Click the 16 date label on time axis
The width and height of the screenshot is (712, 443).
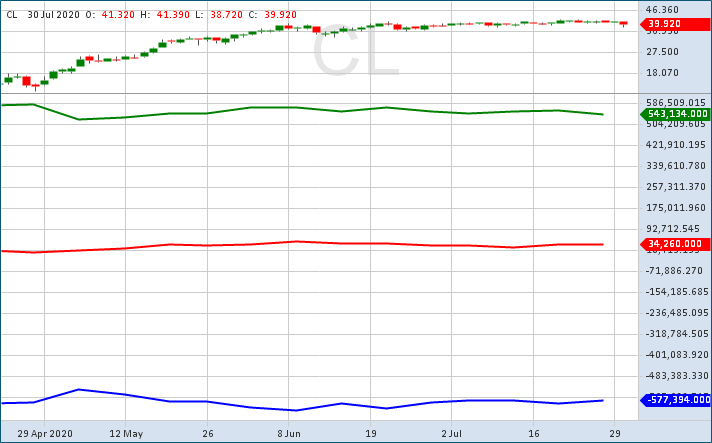coord(534,433)
